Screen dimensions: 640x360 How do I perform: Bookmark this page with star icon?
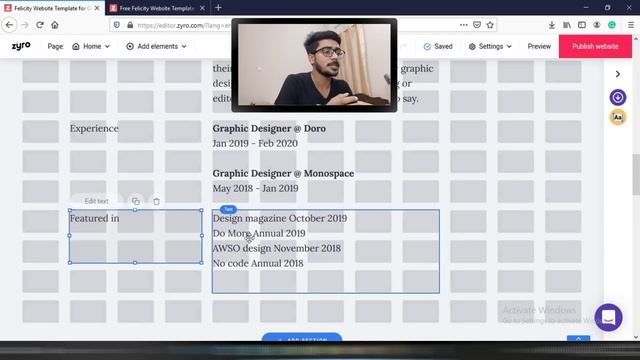pos(490,25)
